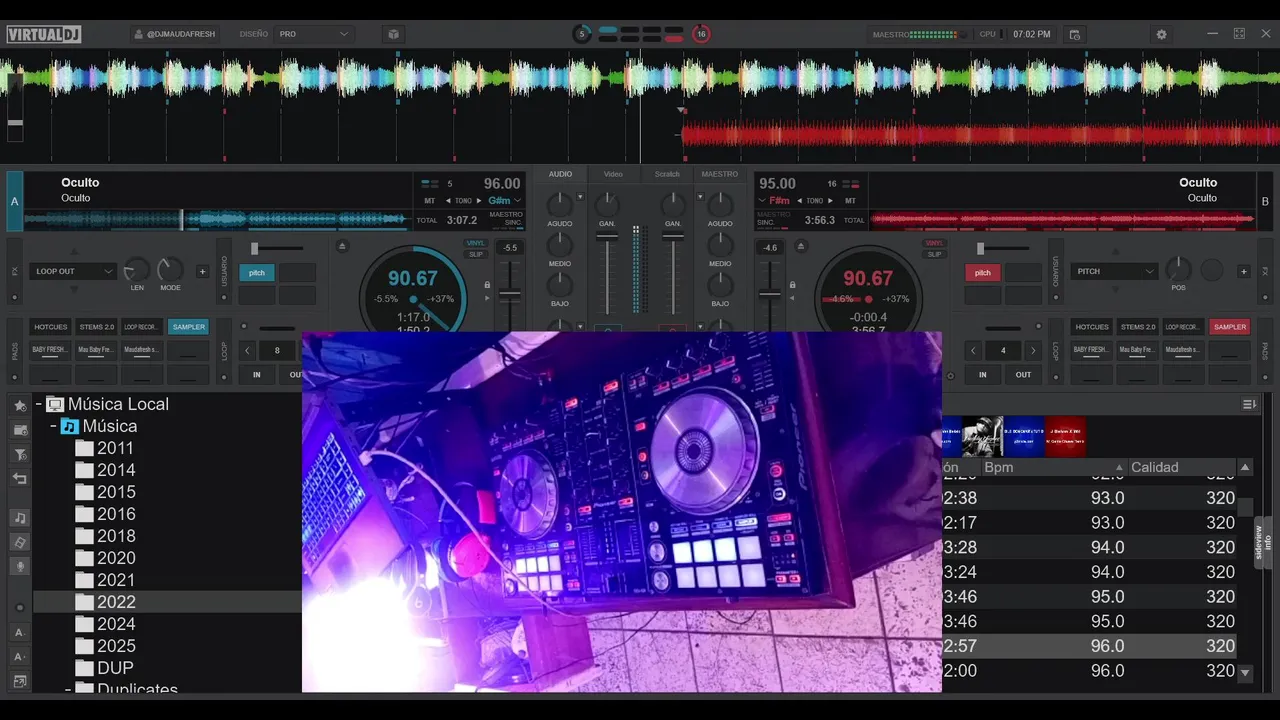Open deck A key G#m dropdown
The height and width of the screenshot is (720, 1280).
[x=506, y=200]
